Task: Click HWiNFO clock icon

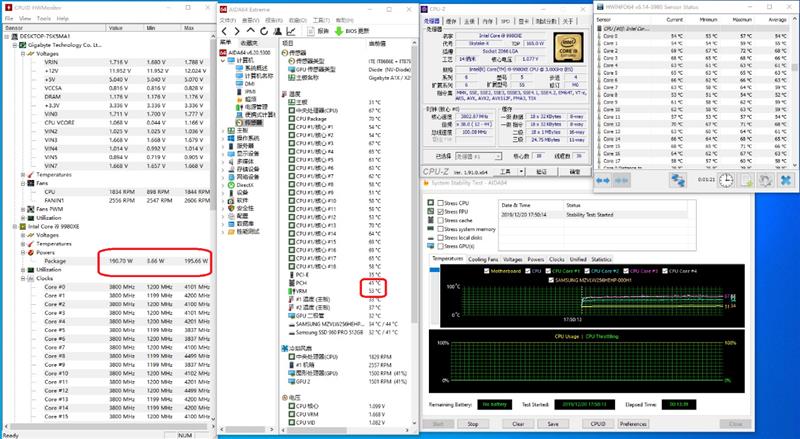Action: [726, 180]
